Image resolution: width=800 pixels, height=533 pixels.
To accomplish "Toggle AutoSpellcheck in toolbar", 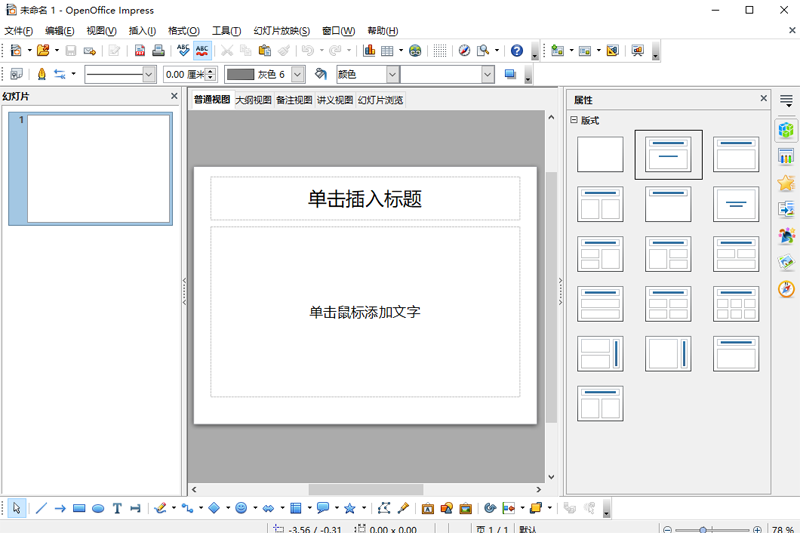I will point(202,50).
